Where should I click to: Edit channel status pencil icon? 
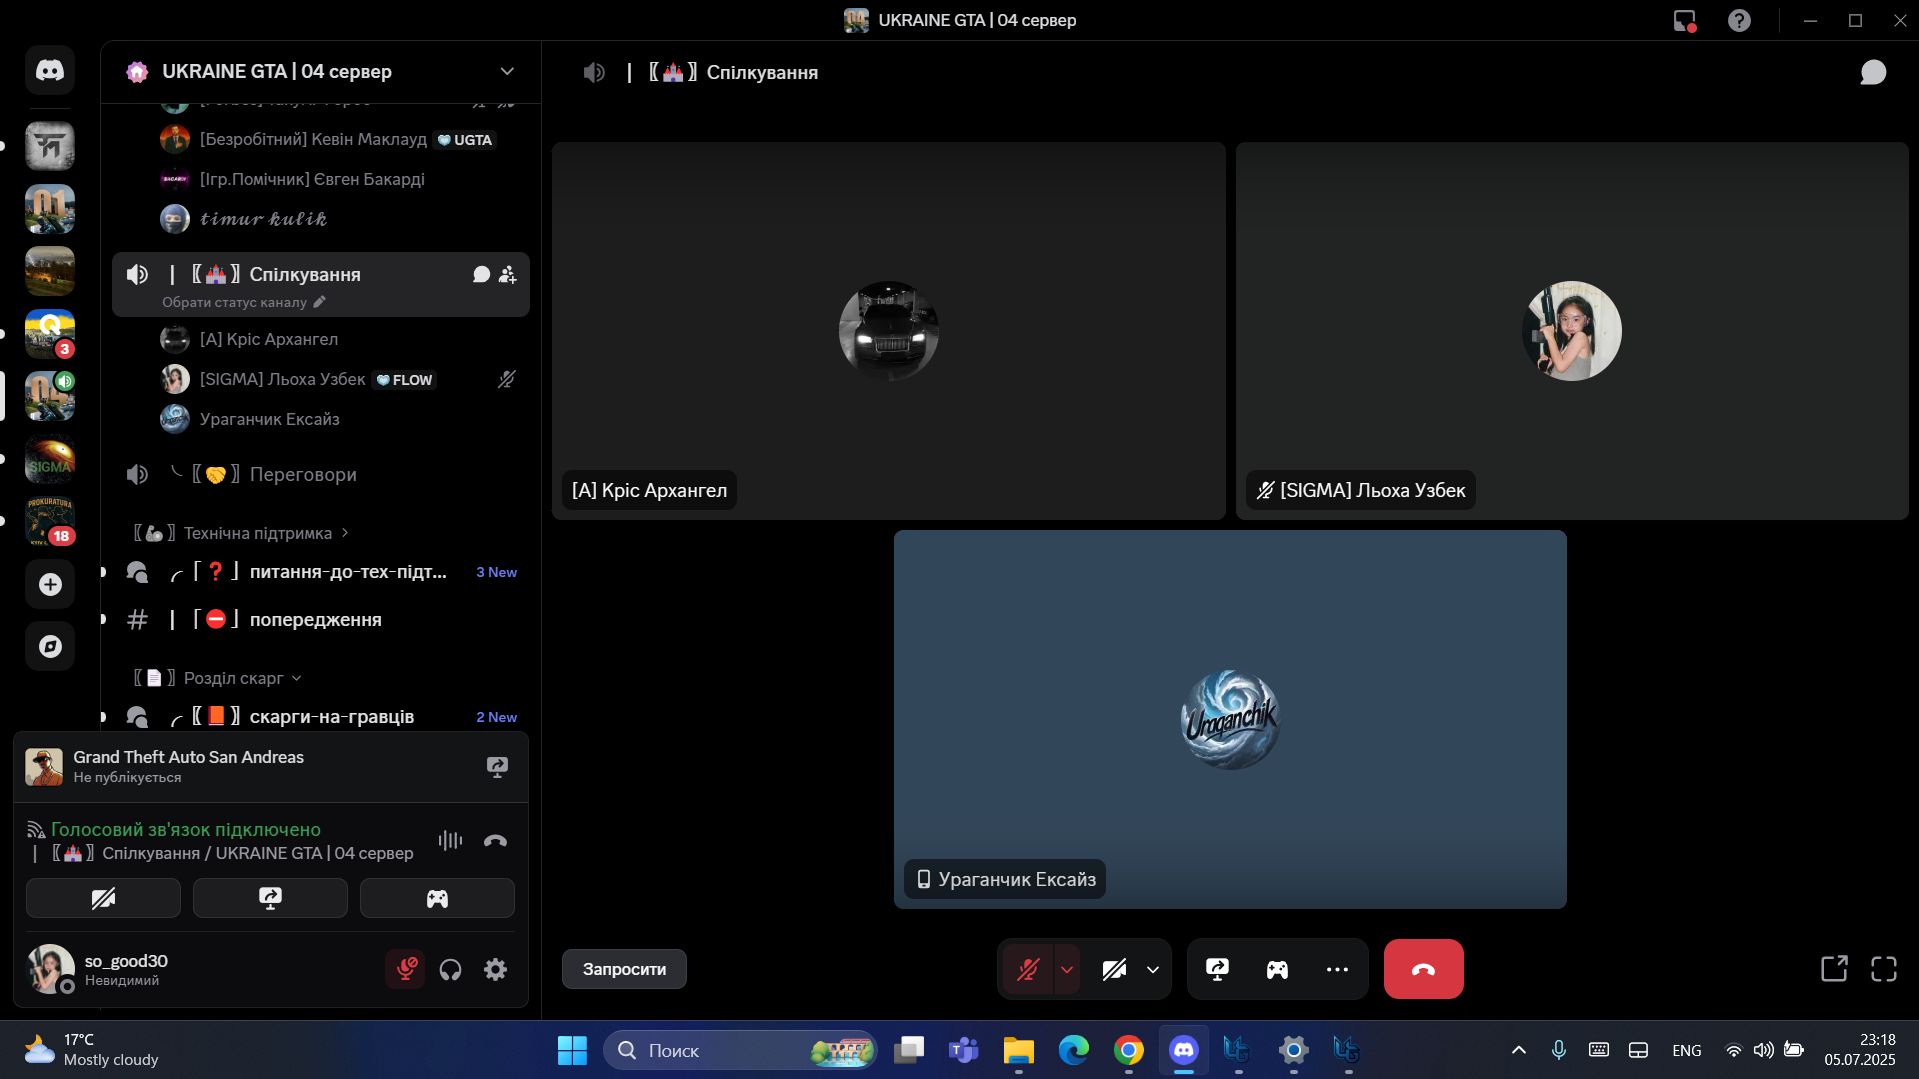tap(320, 302)
